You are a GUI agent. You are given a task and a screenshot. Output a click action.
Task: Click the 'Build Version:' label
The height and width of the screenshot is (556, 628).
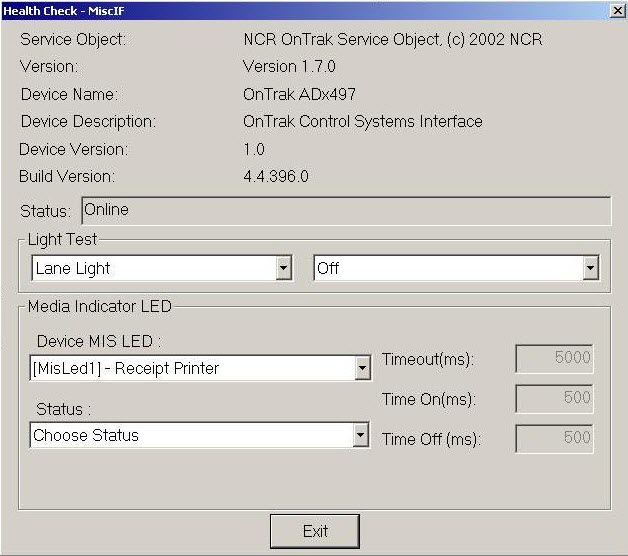67,176
